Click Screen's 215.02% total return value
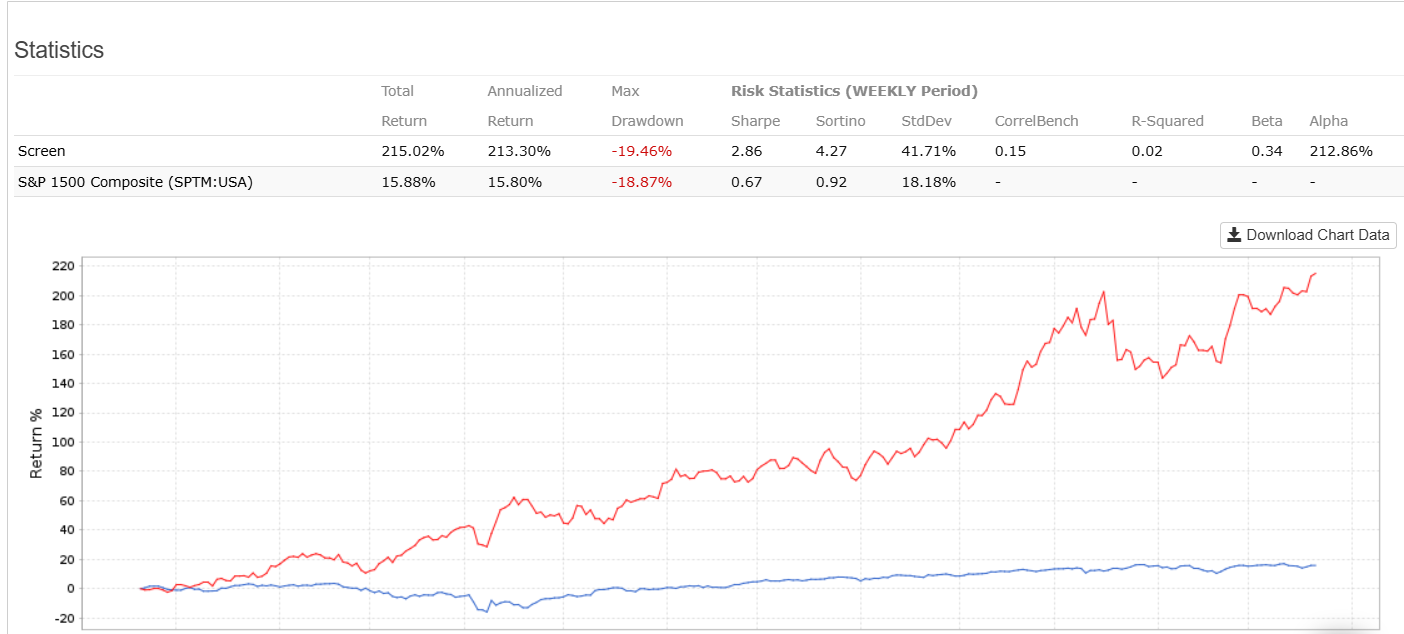The image size is (1404, 634). [413, 151]
